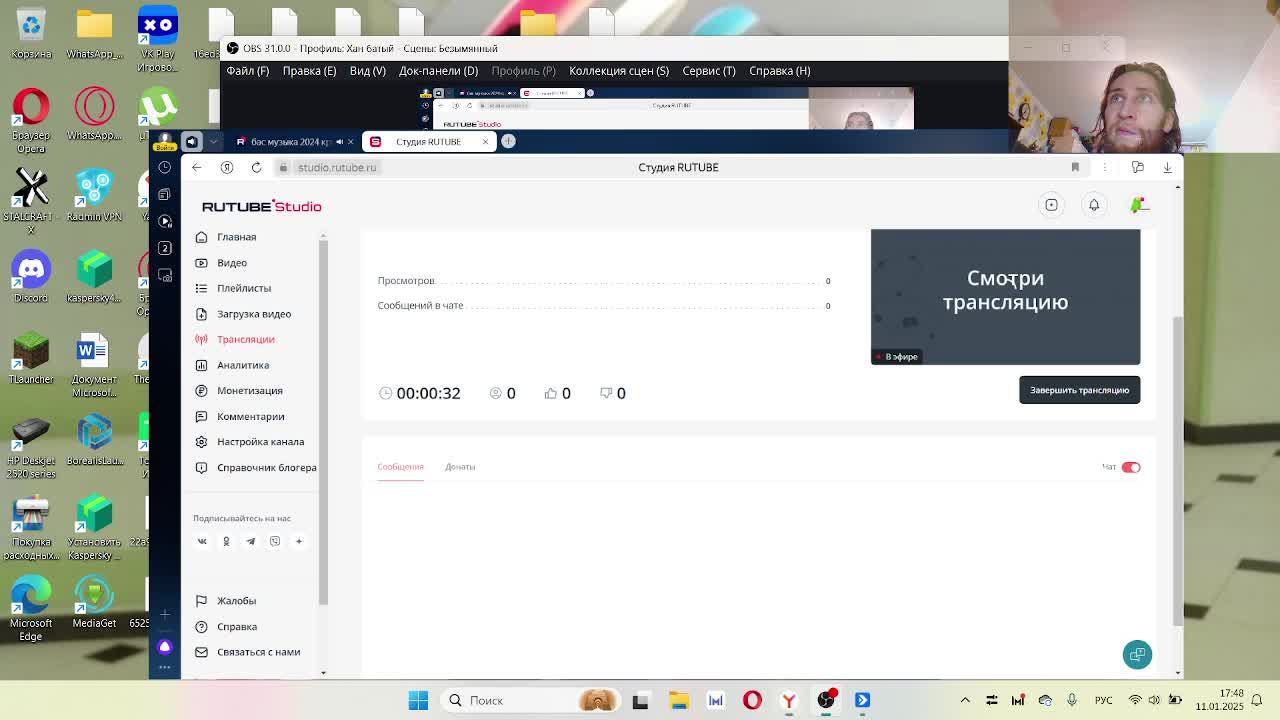Open a new browser tab with plus button
1280x720 pixels.
pyautogui.click(x=508, y=142)
